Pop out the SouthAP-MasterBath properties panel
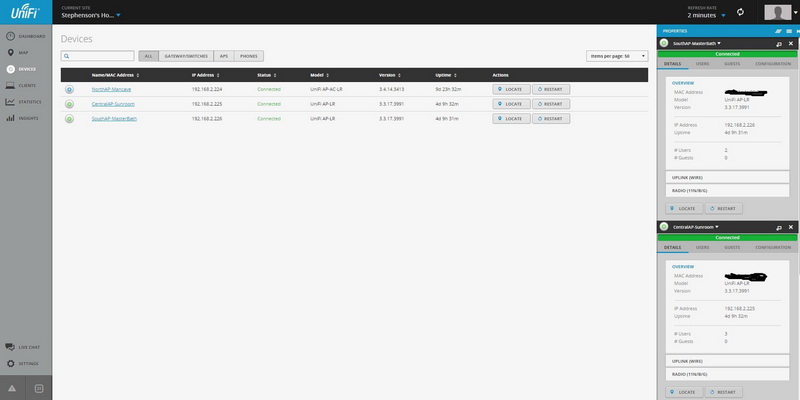The image size is (800, 400). point(779,44)
